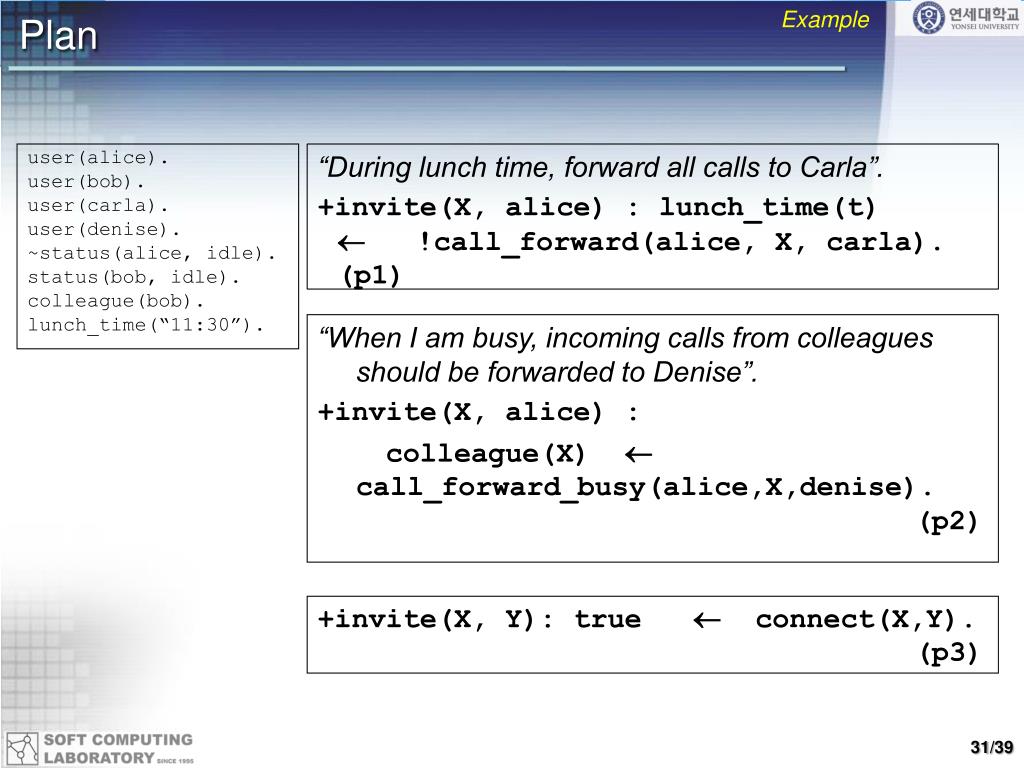Click the line 'colleague(bob).'
The height and width of the screenshot is (768, 1024).
[116, 301]
